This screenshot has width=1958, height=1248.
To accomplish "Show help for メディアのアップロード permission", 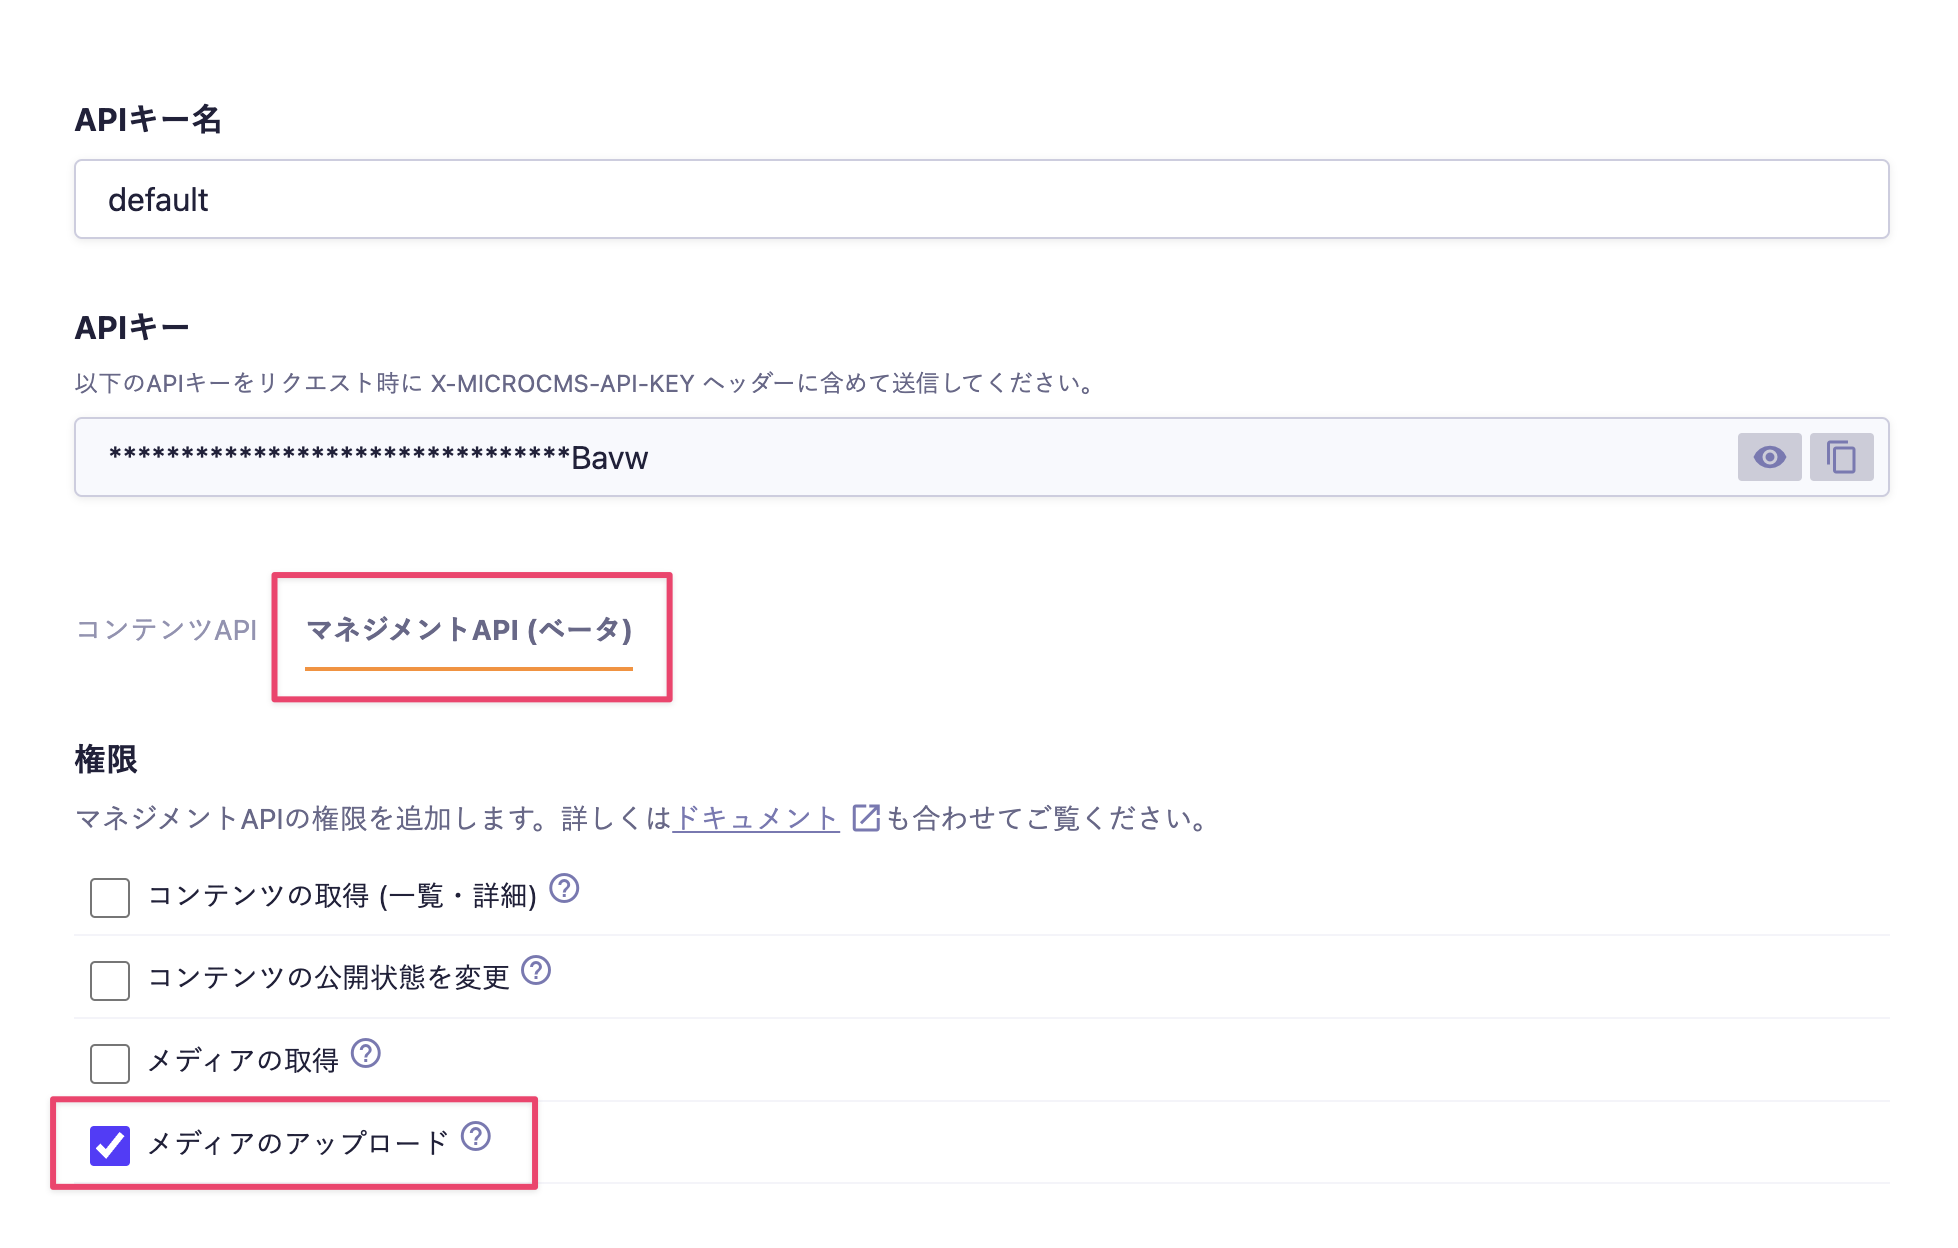I will 476,1136.
